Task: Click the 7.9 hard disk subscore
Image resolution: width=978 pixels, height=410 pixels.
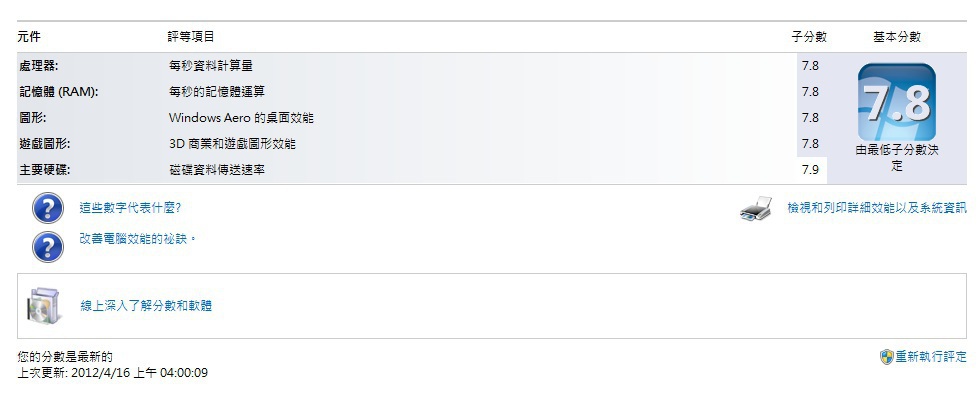Action: point(810,170)
